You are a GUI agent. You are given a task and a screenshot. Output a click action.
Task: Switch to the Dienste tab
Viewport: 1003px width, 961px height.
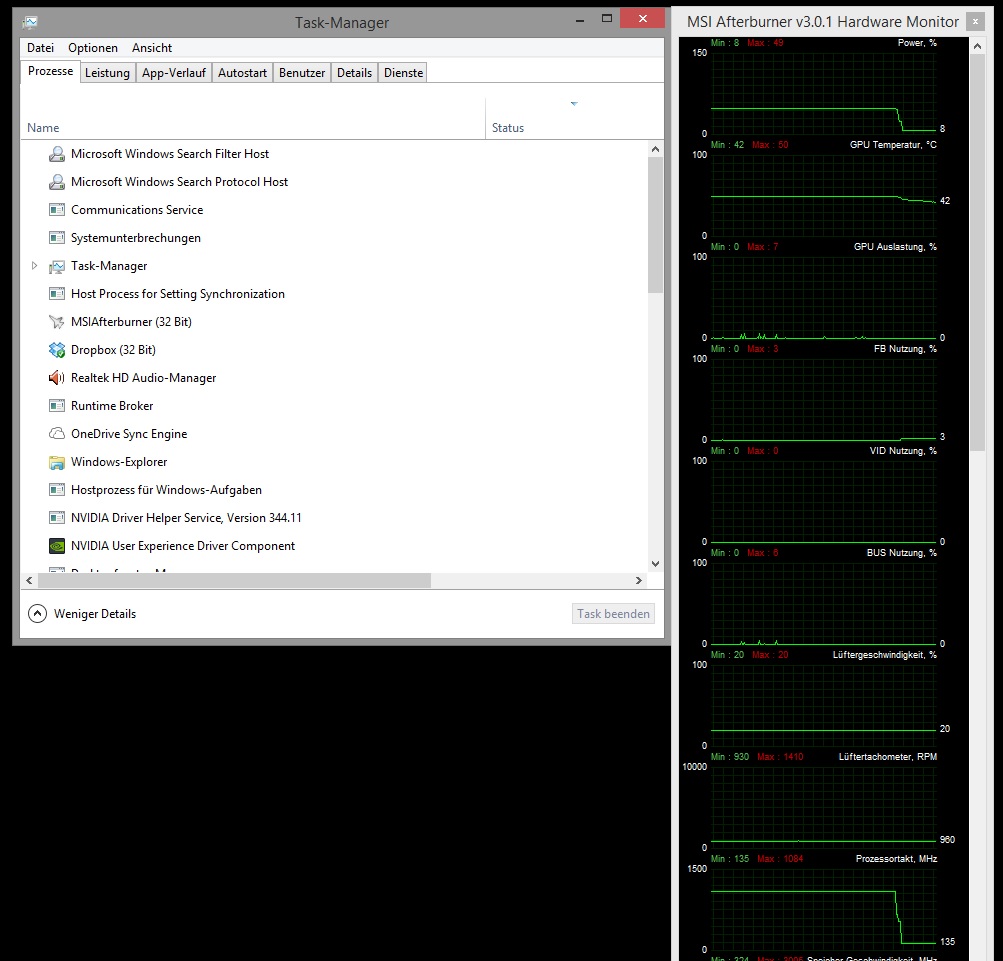click(404, 73)
